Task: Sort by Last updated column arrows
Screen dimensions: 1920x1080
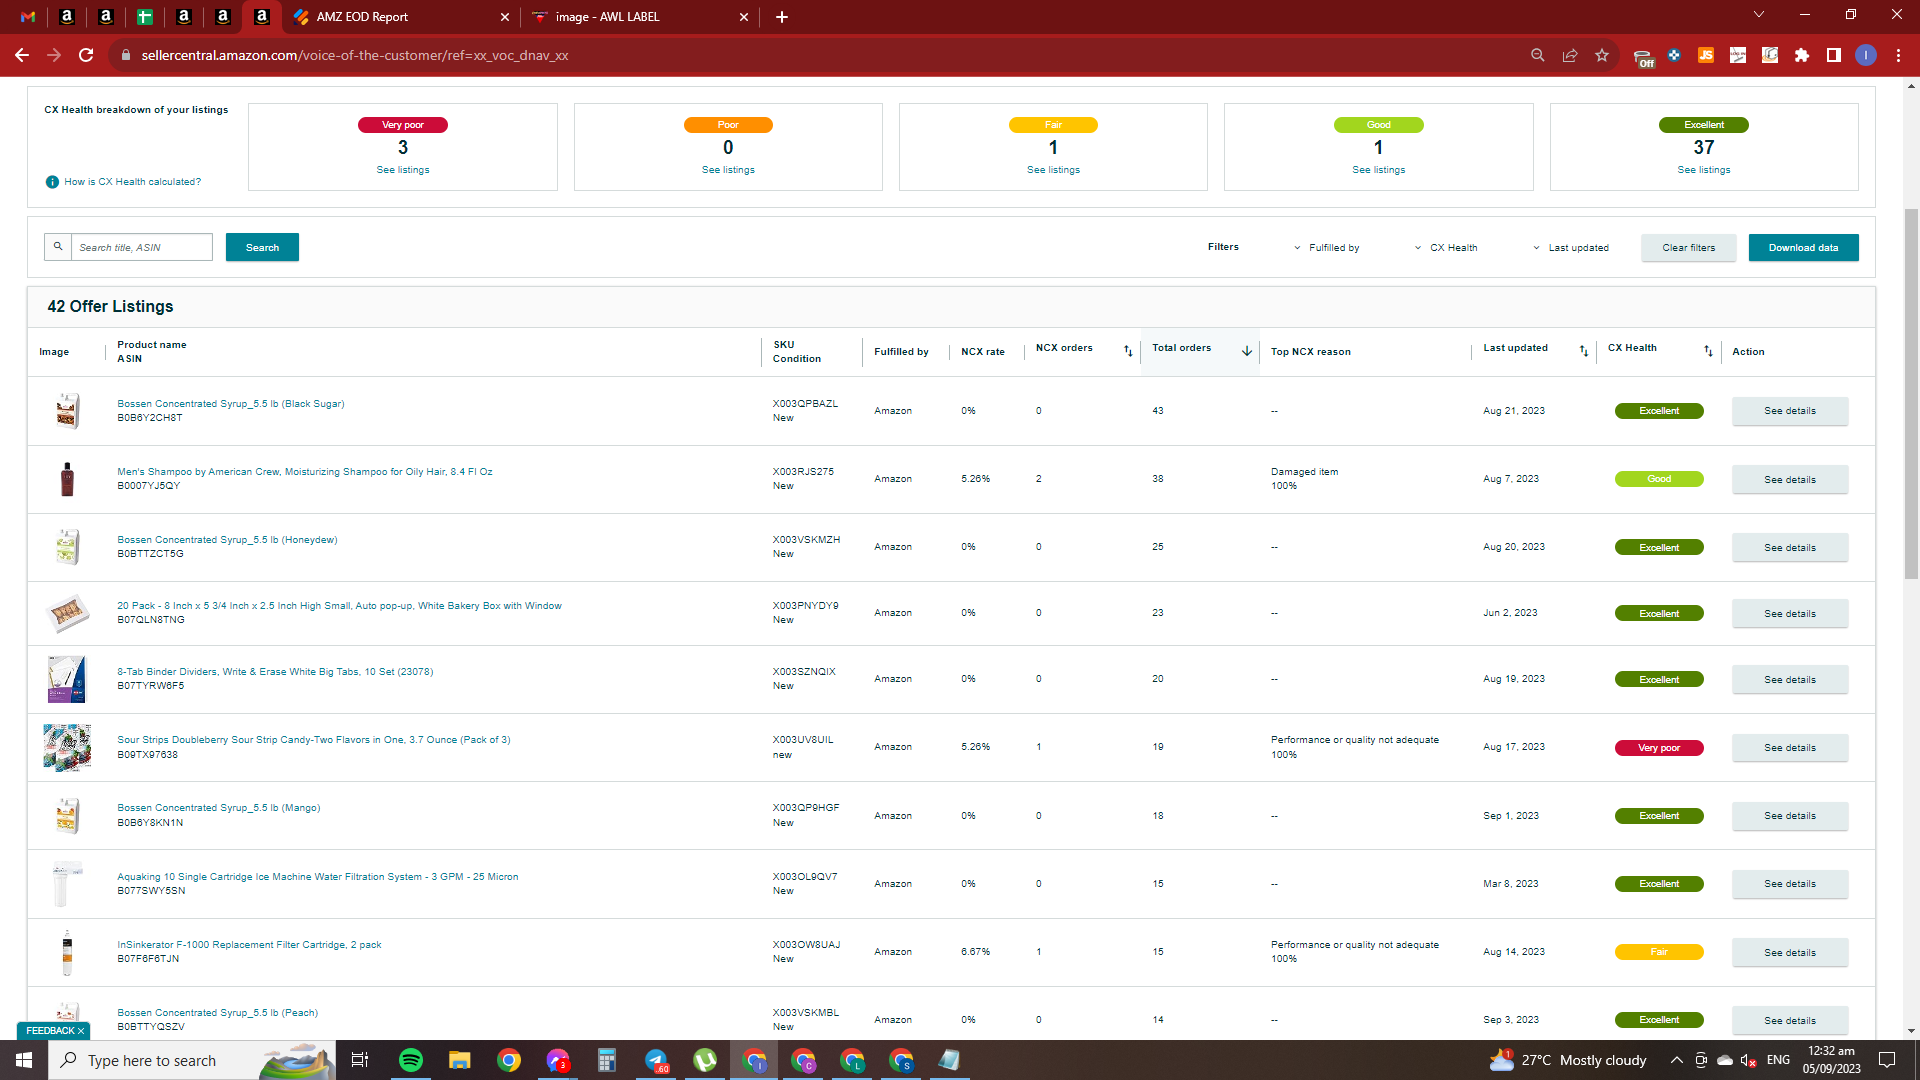Action: [x=1584, y=351]
